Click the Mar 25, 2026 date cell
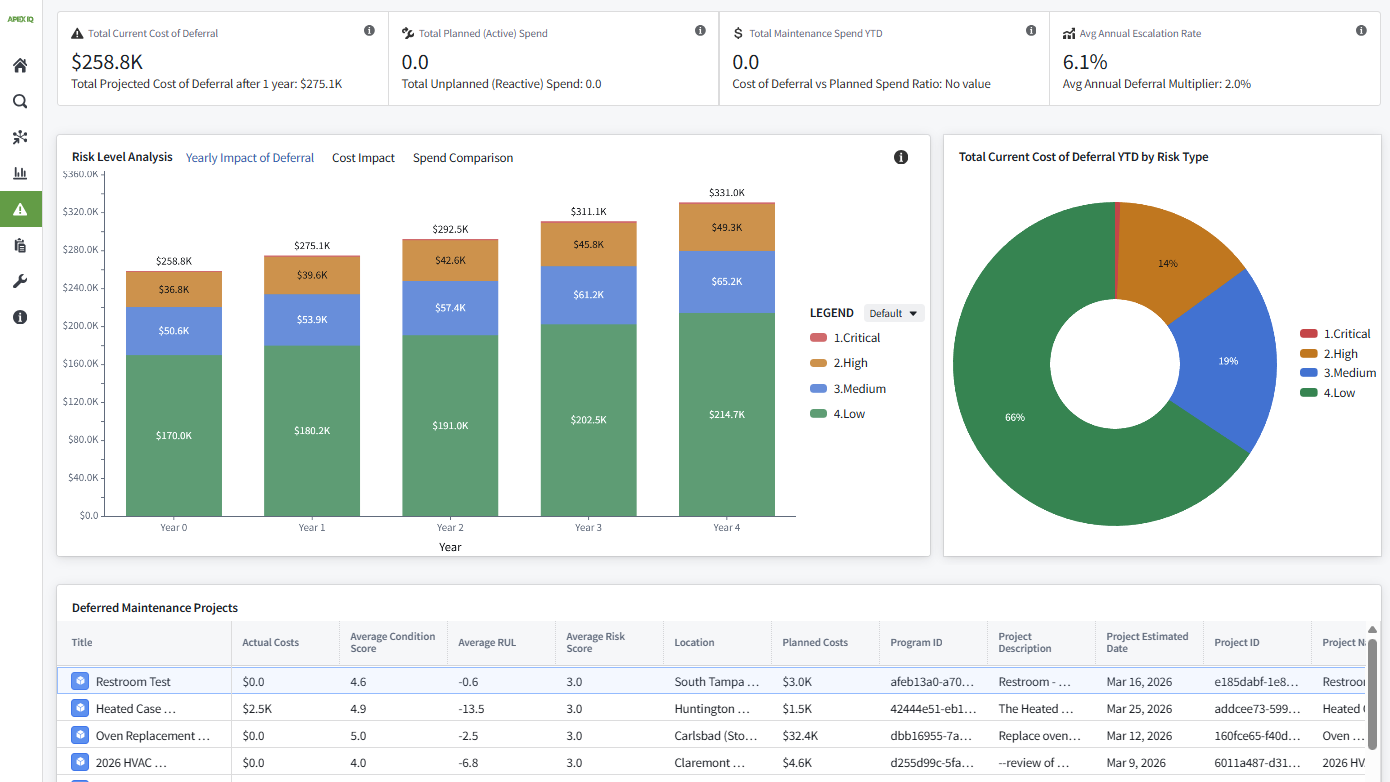This screenshot has height=782, width=1390. (x=1149, y=709)
